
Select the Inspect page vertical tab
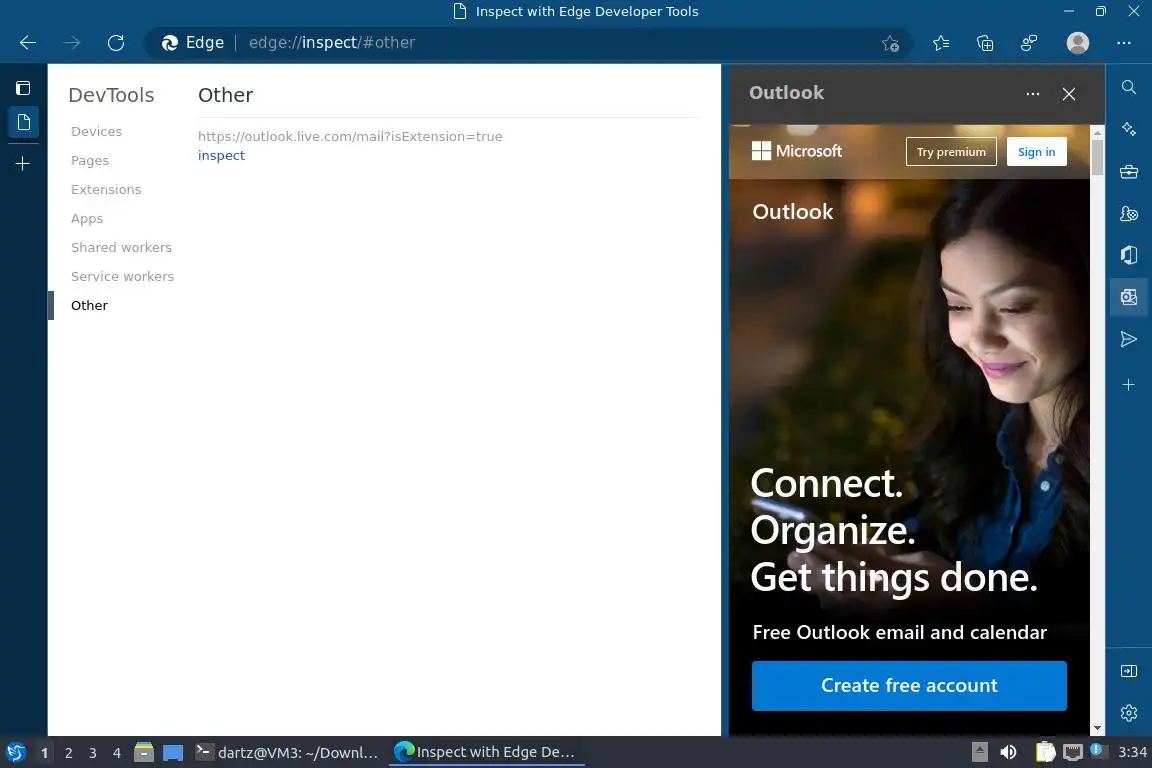24,122
